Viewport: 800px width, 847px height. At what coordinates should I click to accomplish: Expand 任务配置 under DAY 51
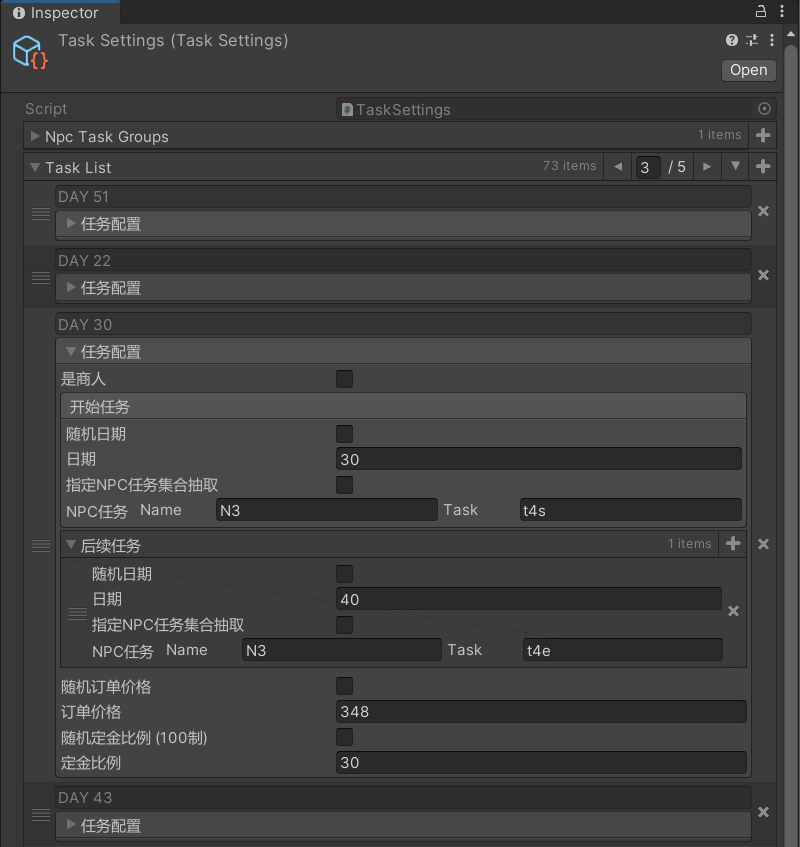pos(70,223)
